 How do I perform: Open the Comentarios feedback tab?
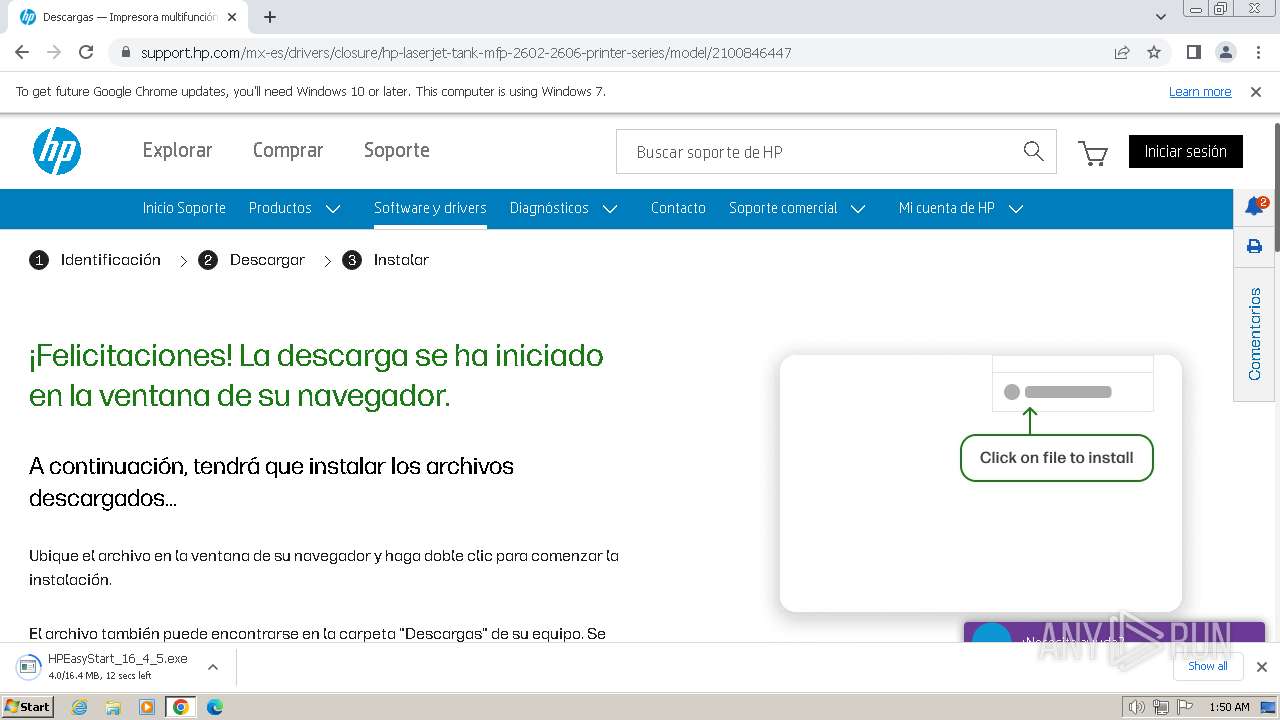[x=1254, y=334]
